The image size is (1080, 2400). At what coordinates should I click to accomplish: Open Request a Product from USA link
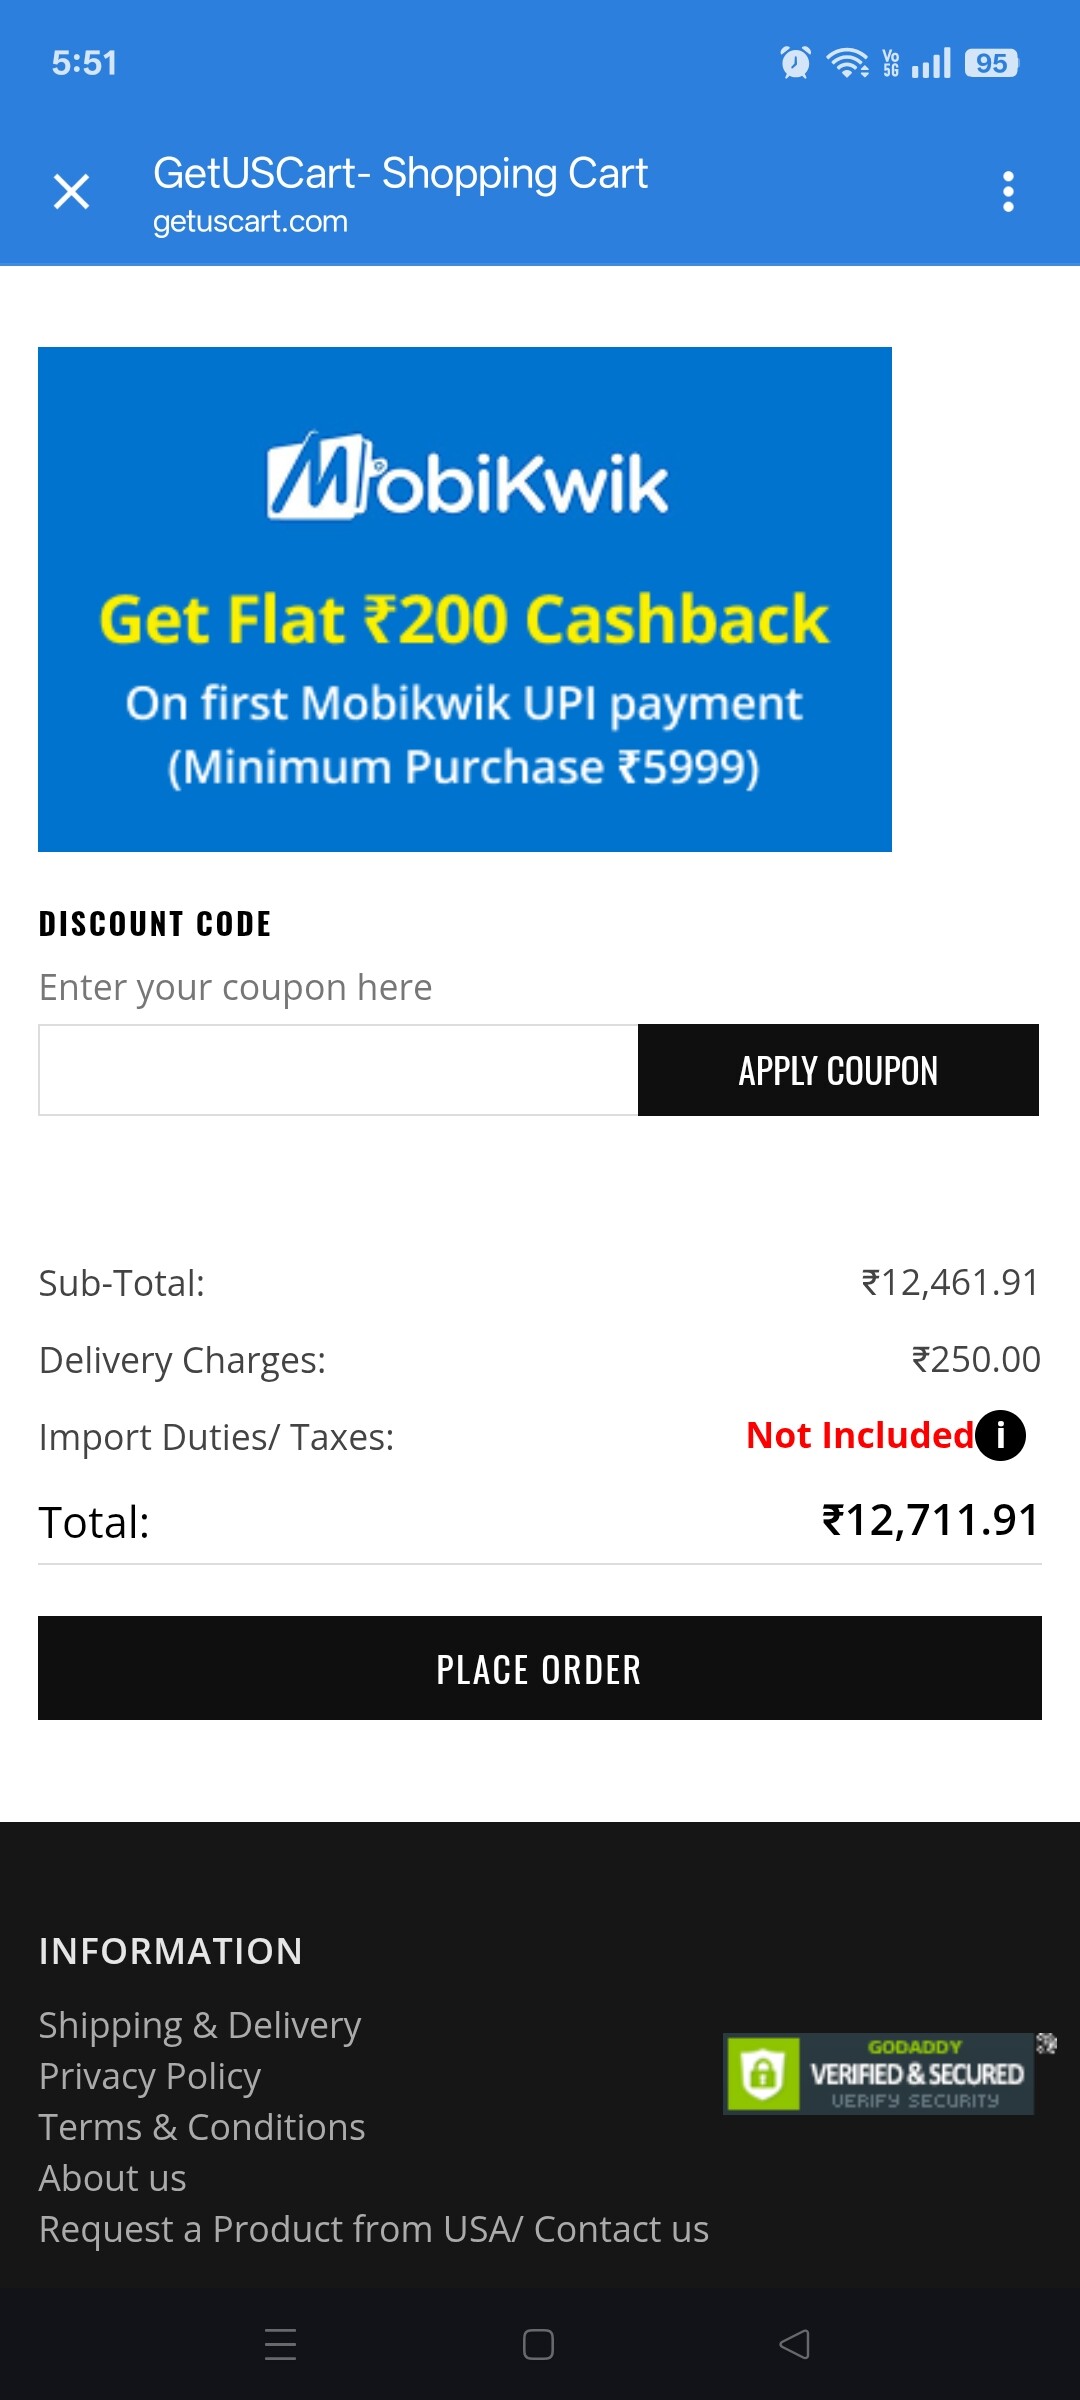coord(374,2229)
